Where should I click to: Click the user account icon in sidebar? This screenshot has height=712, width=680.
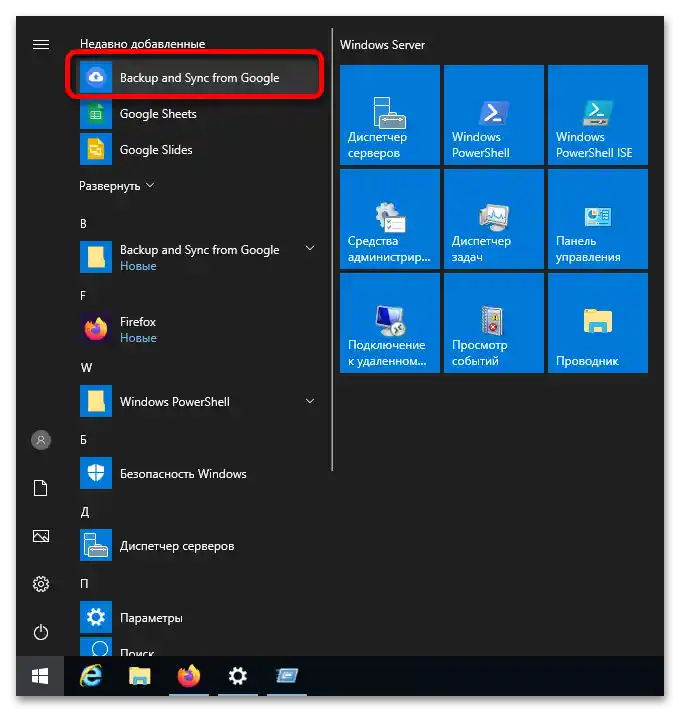tap(41, 440)
